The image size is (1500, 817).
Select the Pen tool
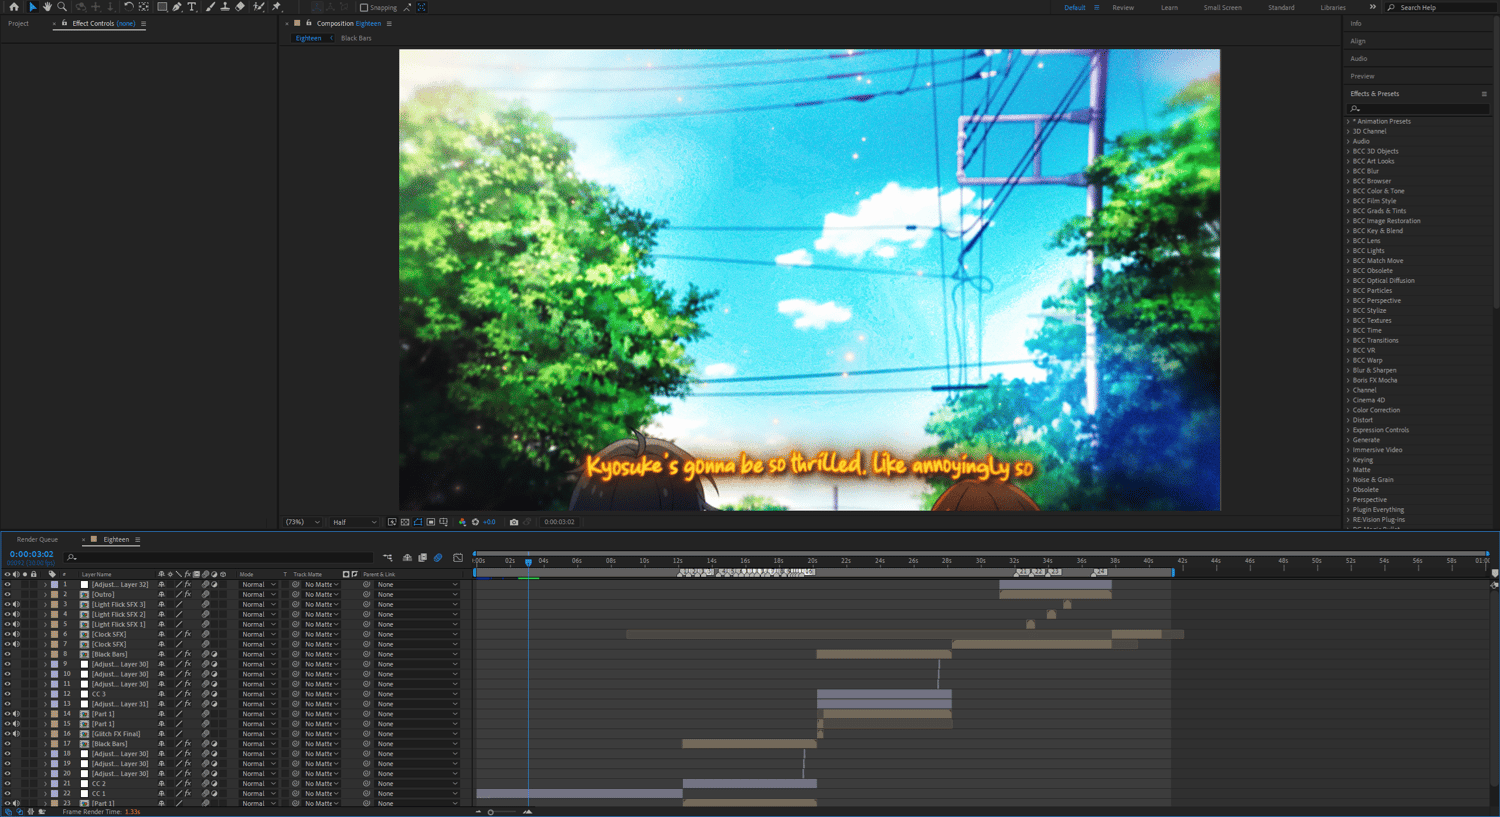point(177,7)
